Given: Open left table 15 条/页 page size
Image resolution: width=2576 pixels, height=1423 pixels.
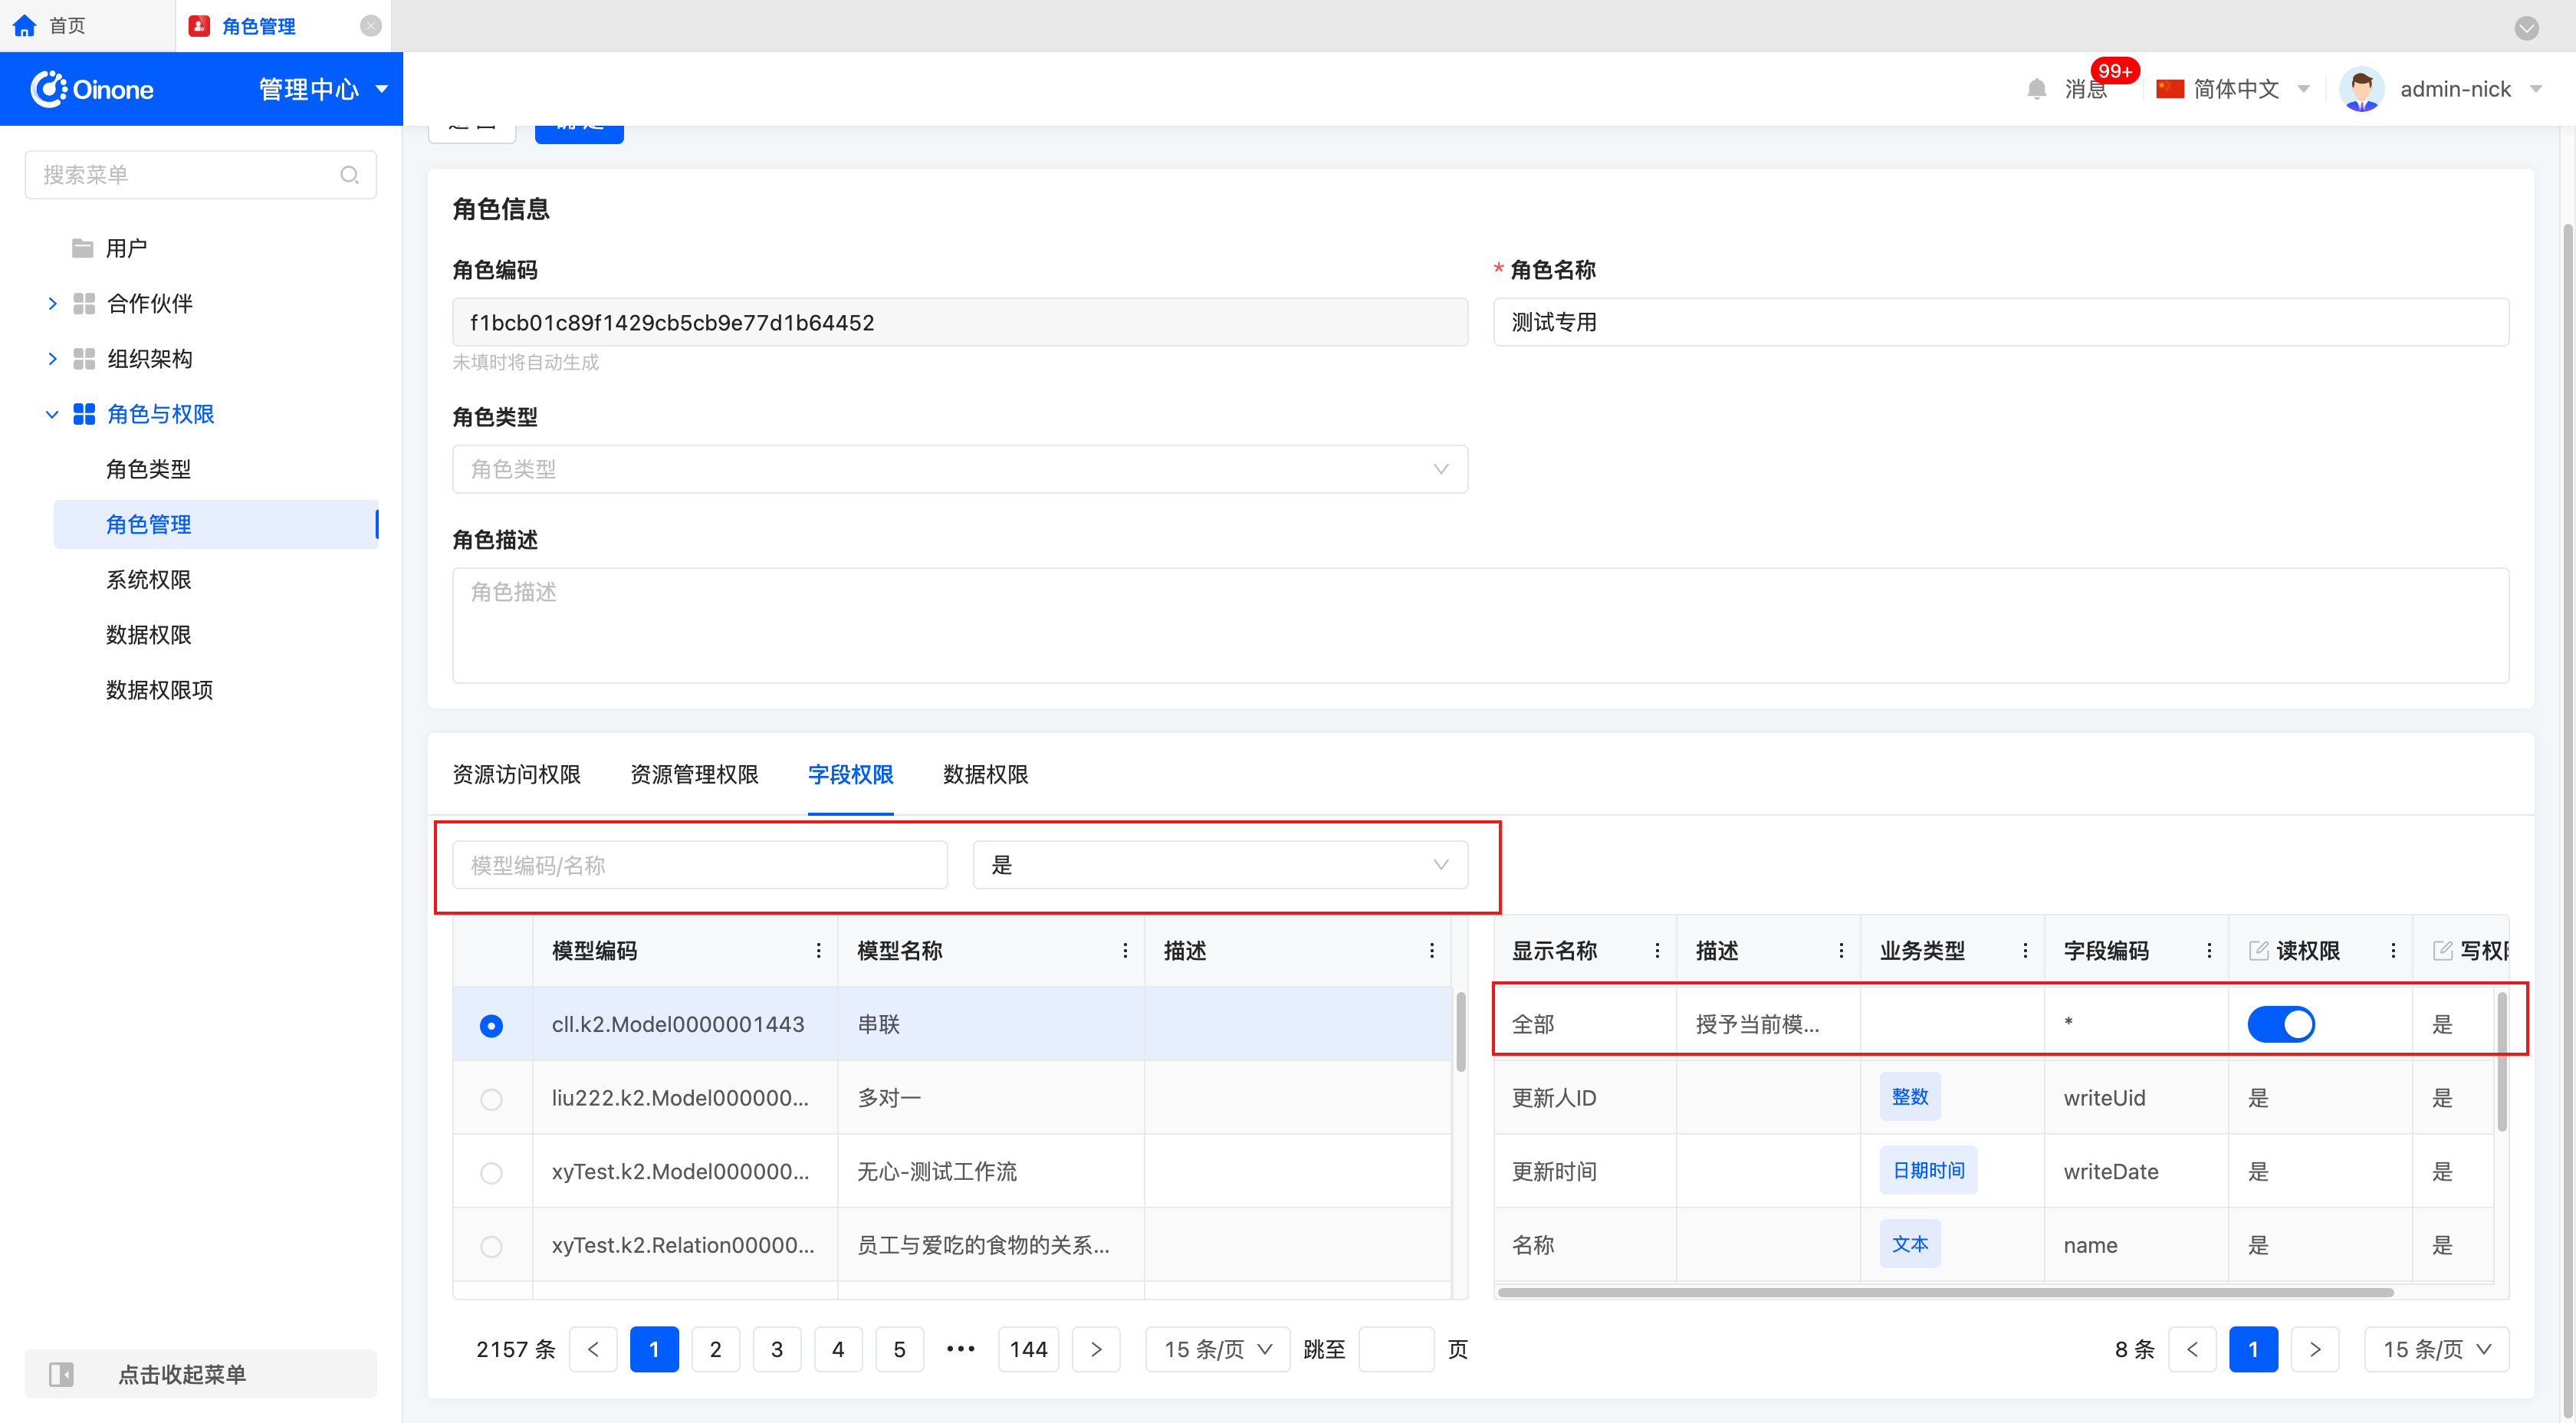Looking at the screenshot, I should [1217, 1349].
